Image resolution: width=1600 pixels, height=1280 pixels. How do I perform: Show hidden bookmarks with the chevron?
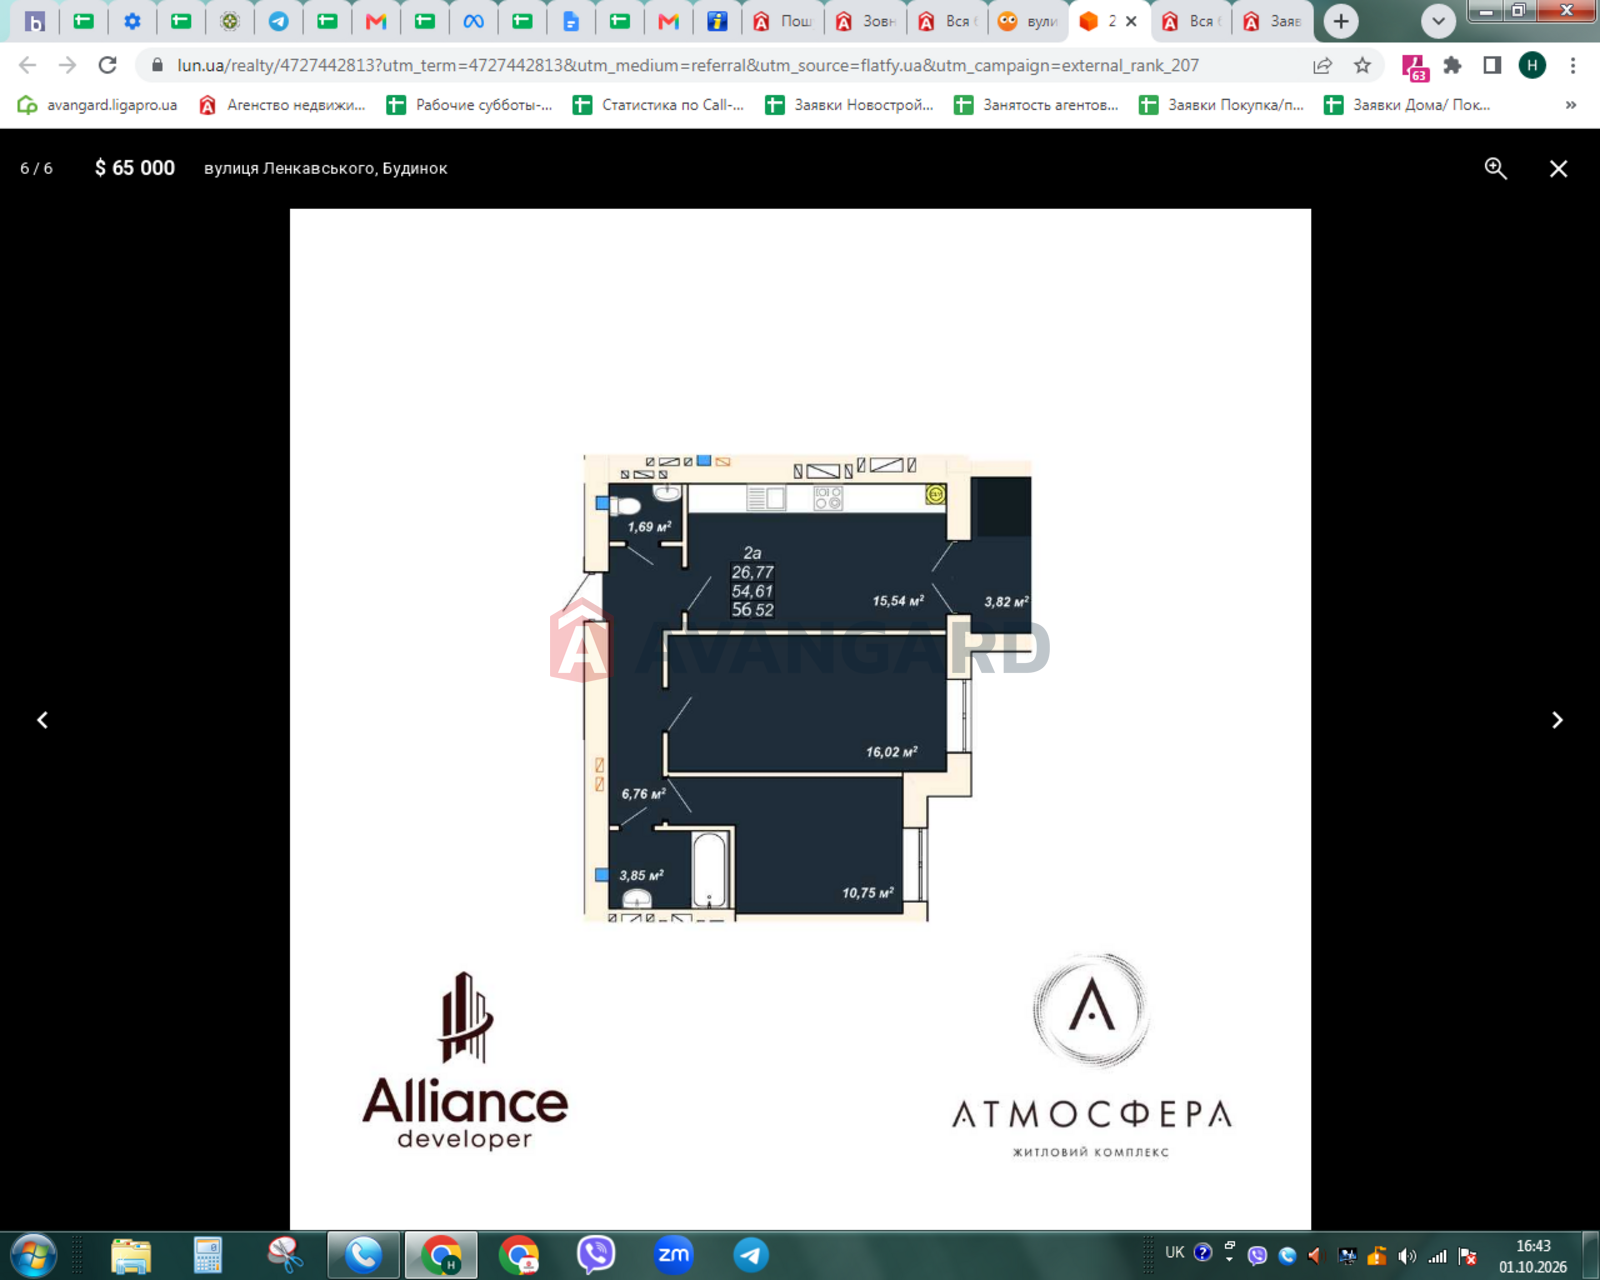coord(1571,105)
